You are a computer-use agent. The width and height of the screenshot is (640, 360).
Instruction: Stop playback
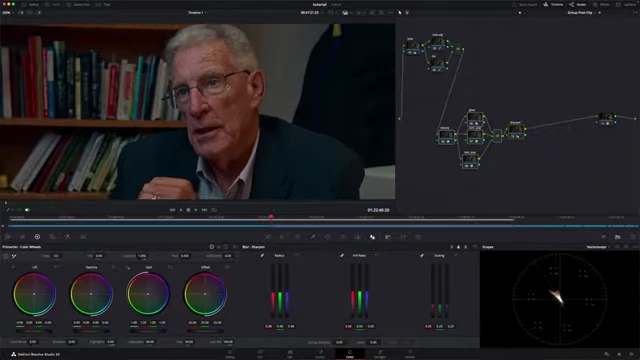click(188, 210)
